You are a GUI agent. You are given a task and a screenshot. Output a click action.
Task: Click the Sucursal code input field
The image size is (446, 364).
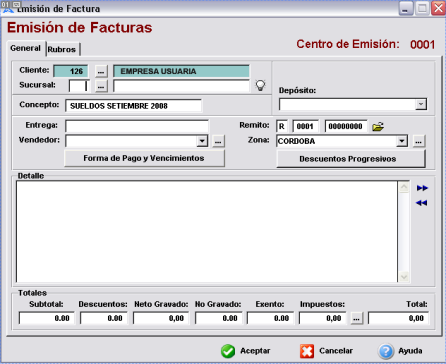point(79,86)
